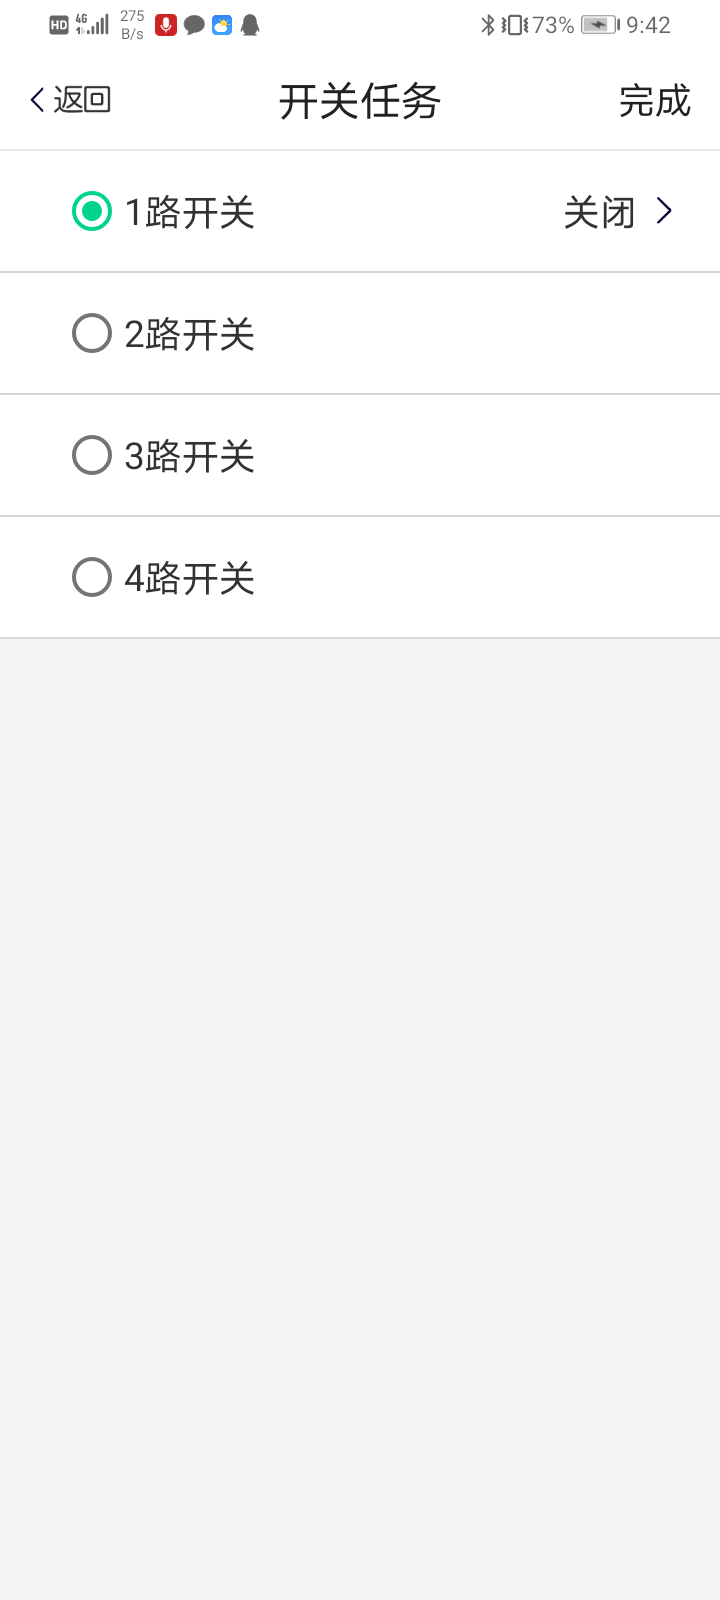Image resolution: width=720 pixels, height=1600 pixels.
Task: Tap the weather notification icon
Action: (222, 25)
